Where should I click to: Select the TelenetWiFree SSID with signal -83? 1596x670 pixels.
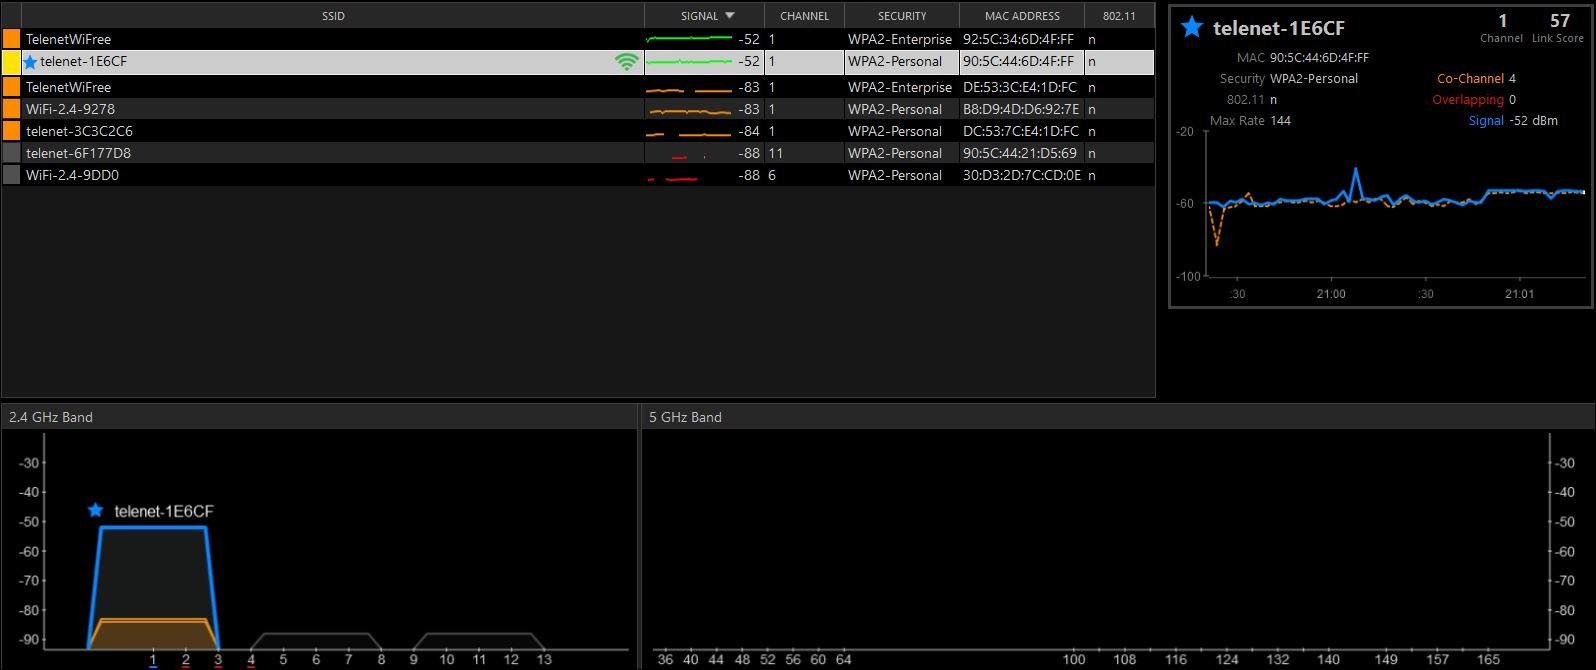pos(68,87)
